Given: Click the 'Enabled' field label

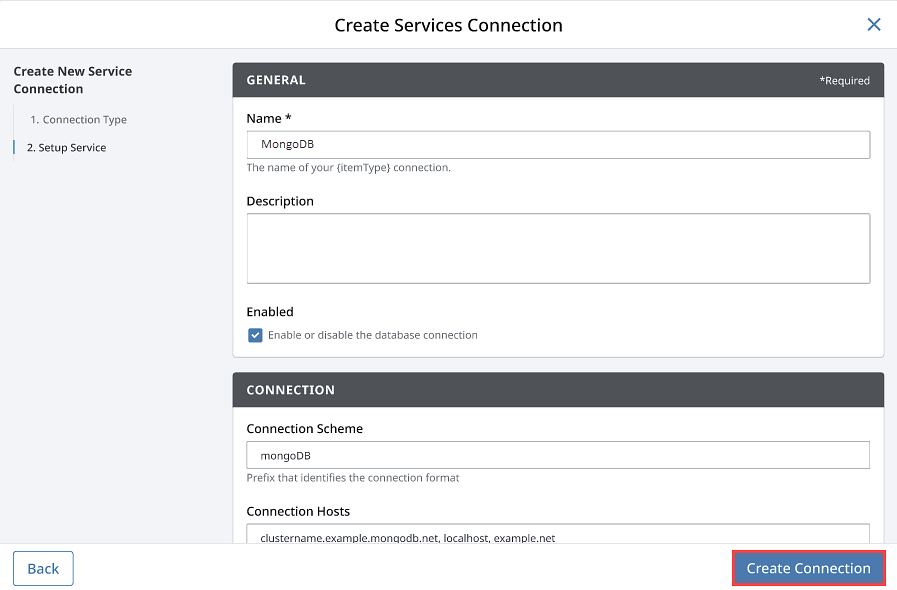Looking at the screenshot, I should [x=270, y=312].
